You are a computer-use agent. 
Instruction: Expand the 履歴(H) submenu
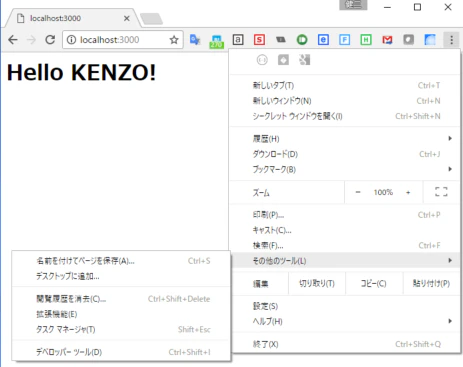coord(345,139)
